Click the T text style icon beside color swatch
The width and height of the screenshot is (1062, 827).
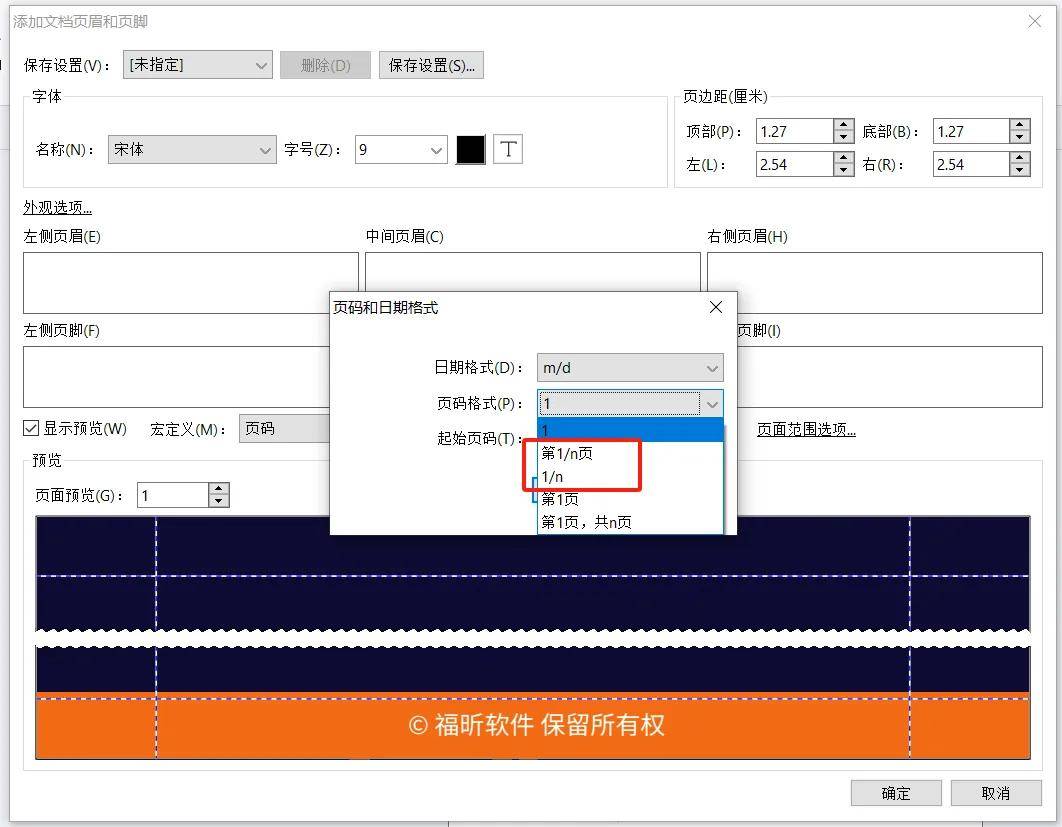click(508, 148)
